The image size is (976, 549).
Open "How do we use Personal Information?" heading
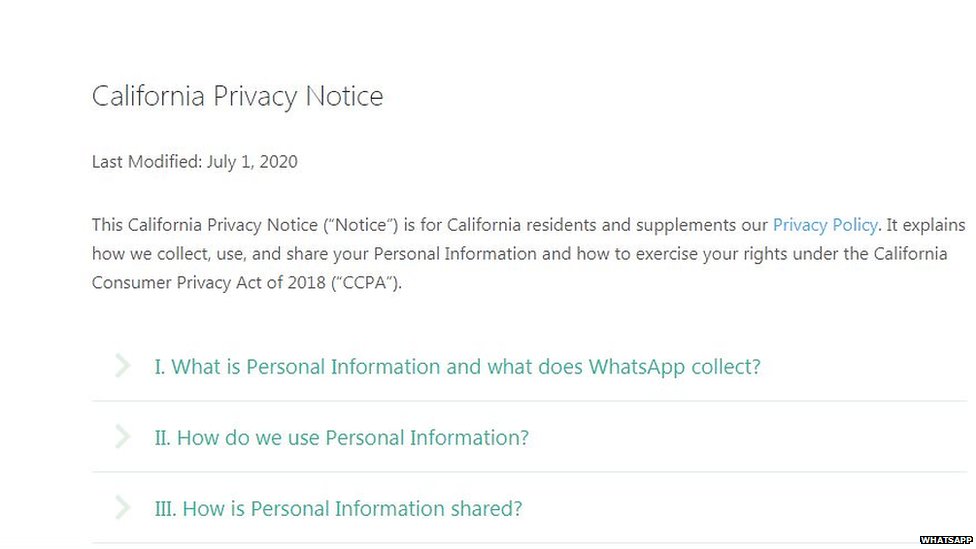(x=341, y=438)
